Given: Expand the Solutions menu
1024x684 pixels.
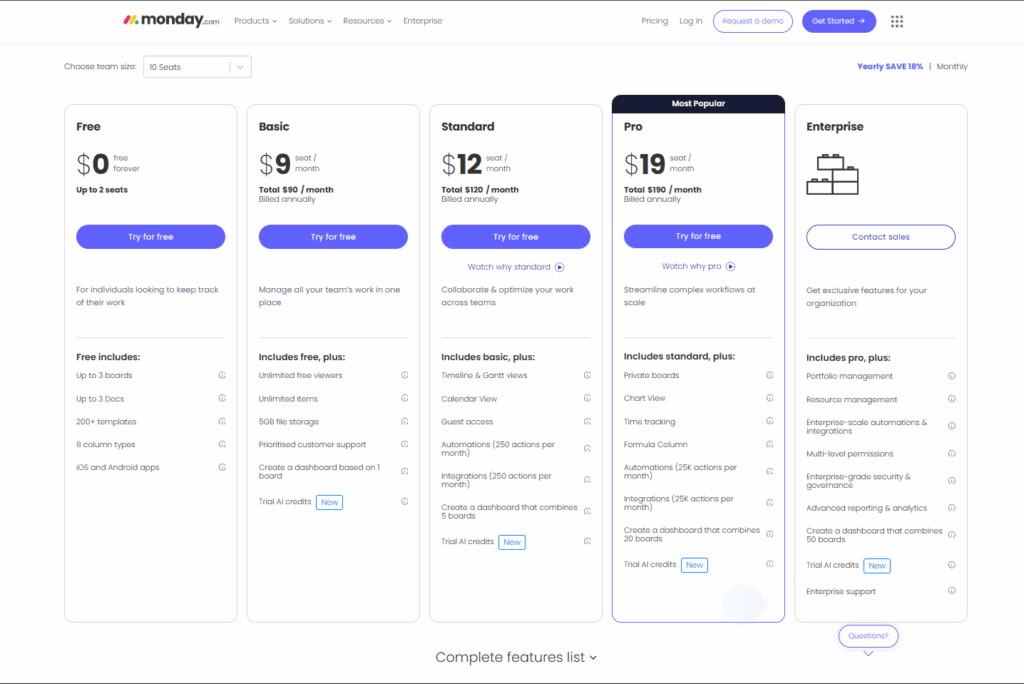Looking at the screenshot, I should tap(310, 21).
